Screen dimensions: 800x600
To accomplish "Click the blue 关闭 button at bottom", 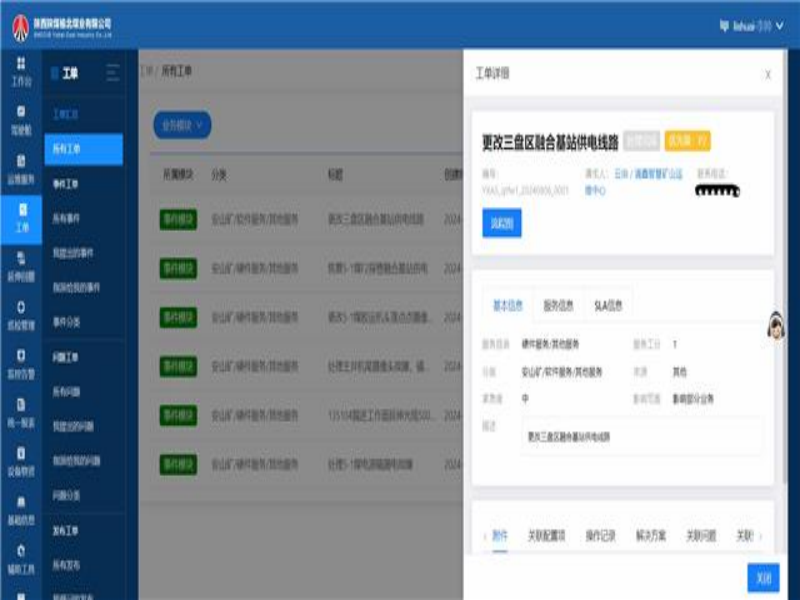I will (x=763, y=578).
